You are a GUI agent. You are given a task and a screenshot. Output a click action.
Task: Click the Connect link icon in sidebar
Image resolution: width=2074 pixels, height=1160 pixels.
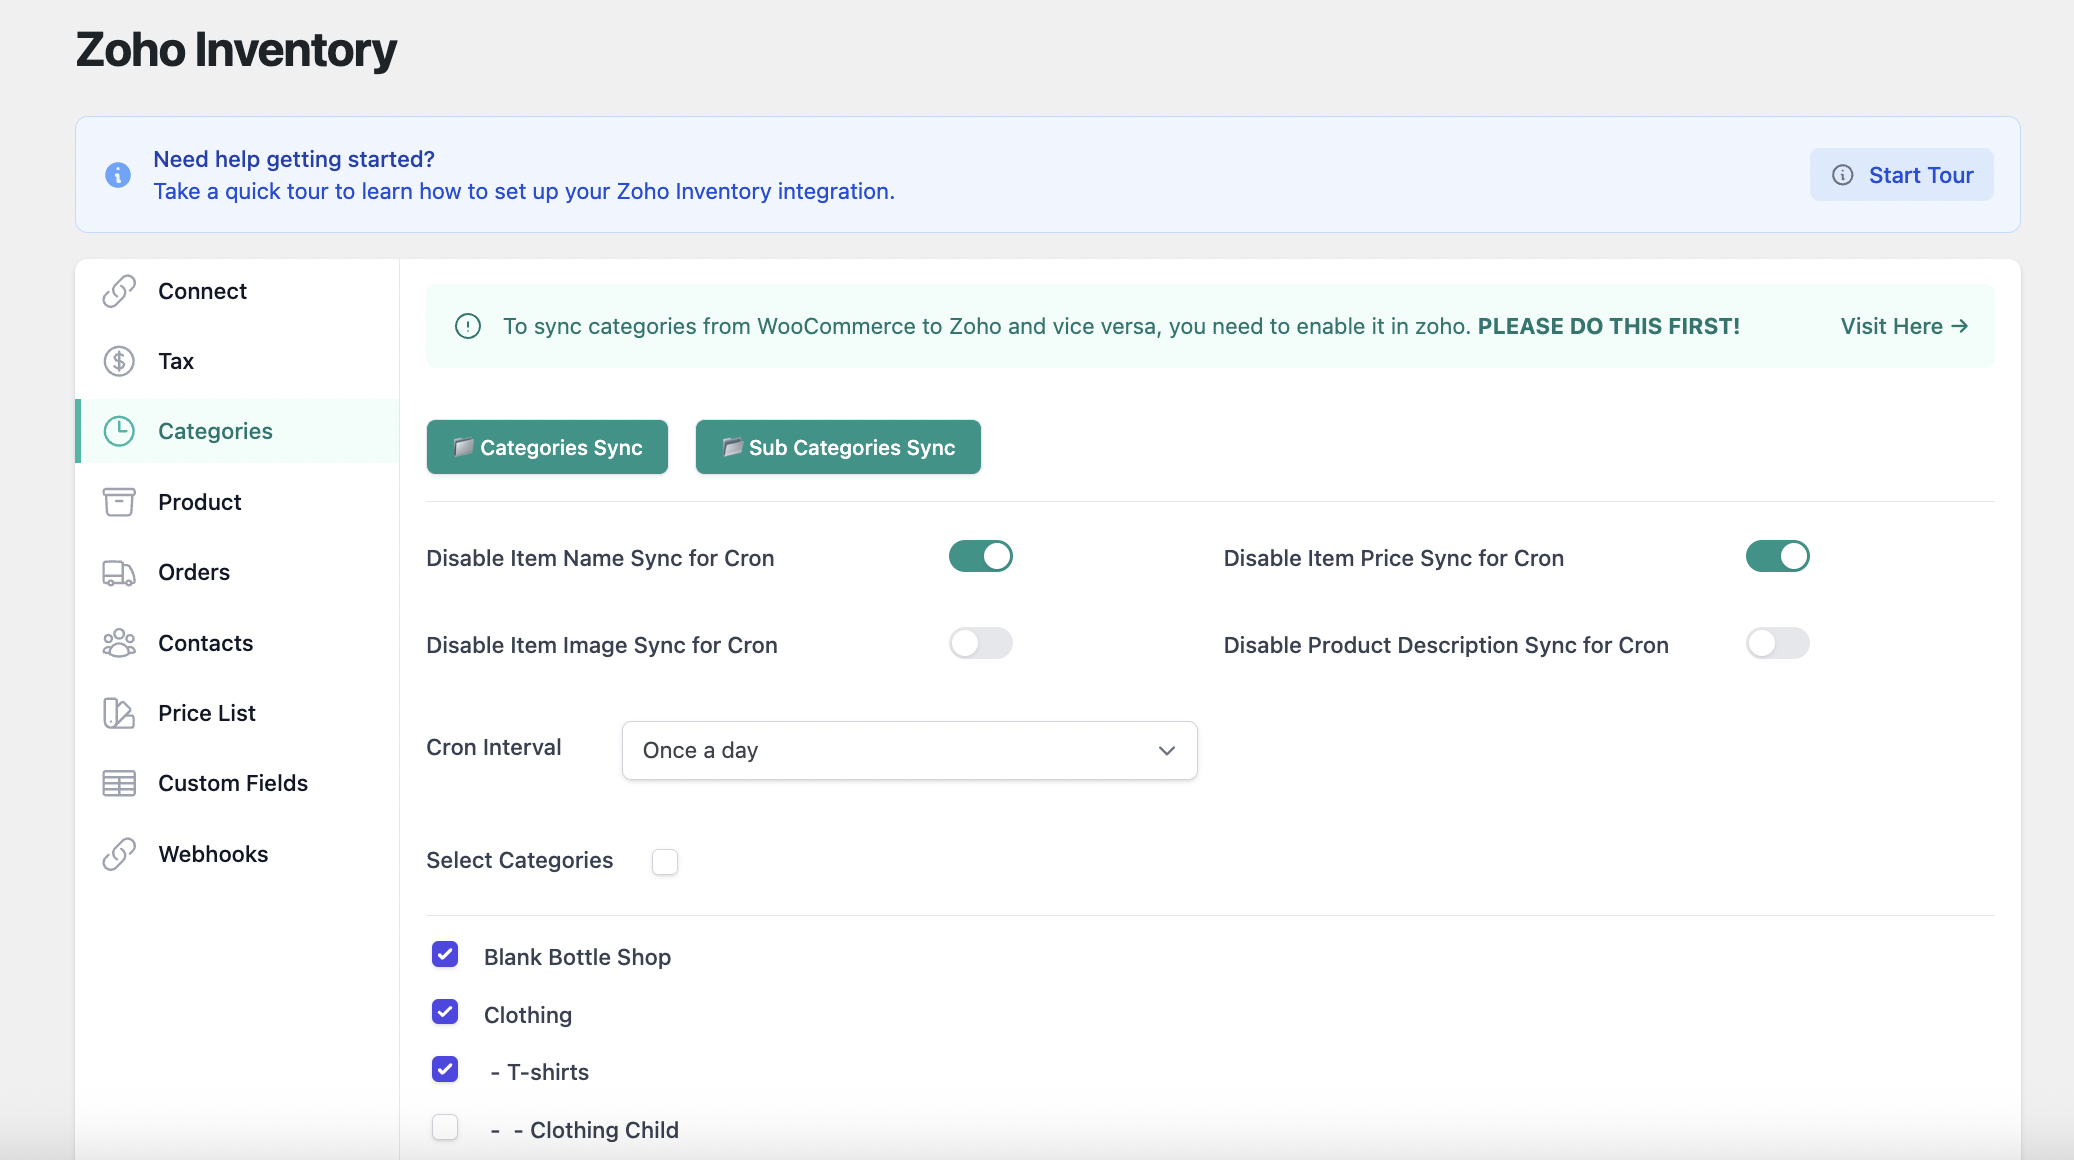click(119, 291)
